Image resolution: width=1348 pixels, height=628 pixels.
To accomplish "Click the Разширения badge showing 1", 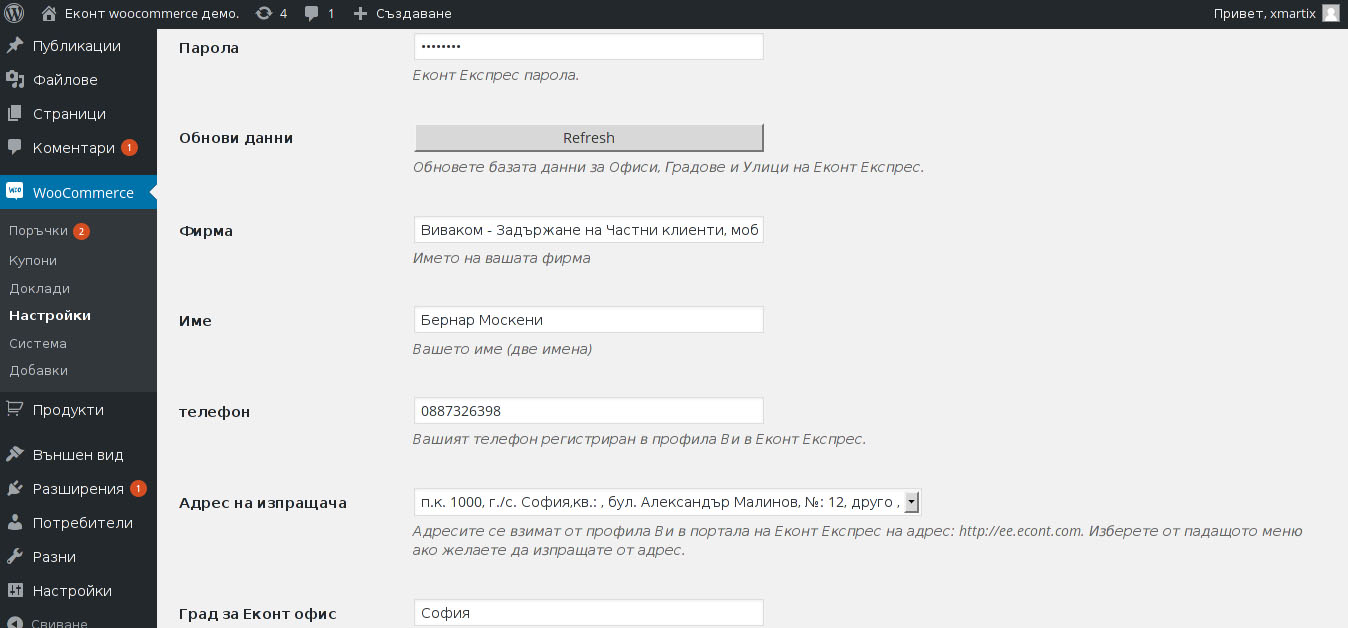I will (138, 489).
